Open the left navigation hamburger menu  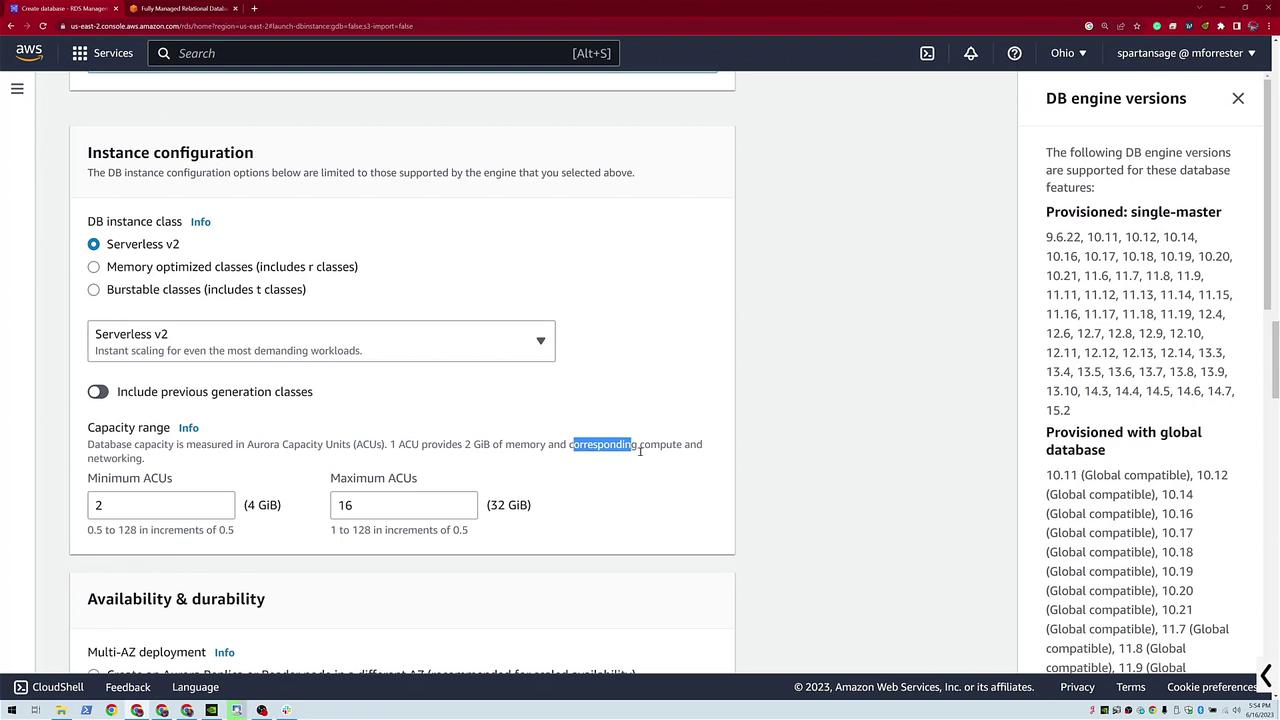click(x=17, y=89)
